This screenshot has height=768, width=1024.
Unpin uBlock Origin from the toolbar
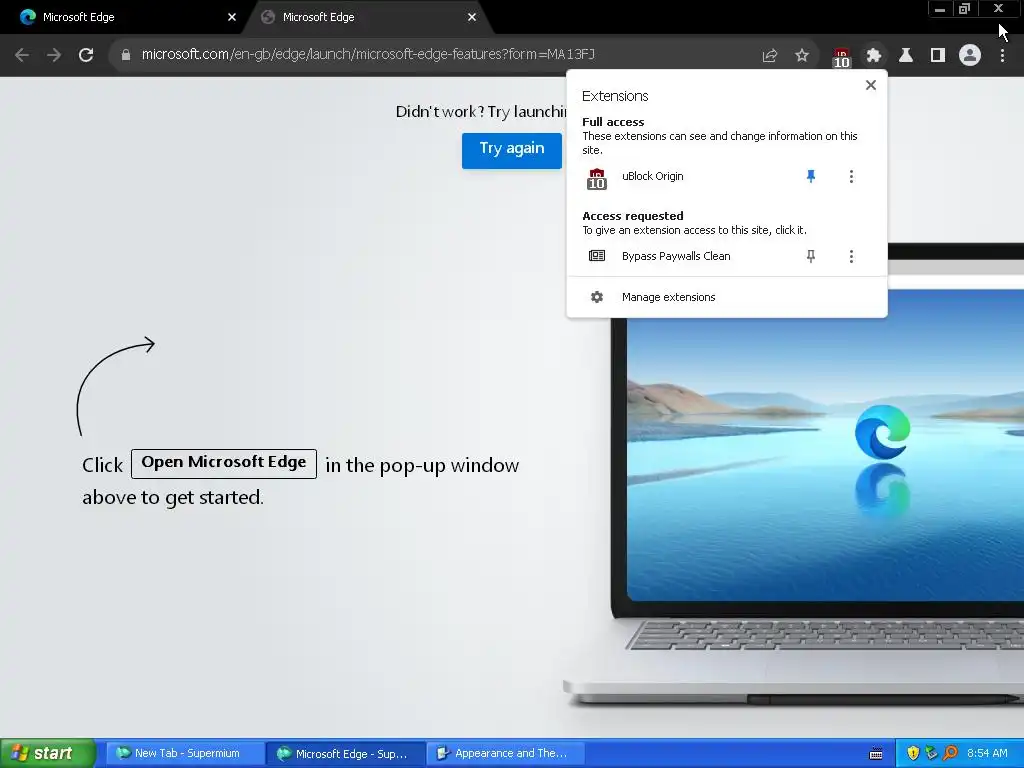(x=810, y=176)
